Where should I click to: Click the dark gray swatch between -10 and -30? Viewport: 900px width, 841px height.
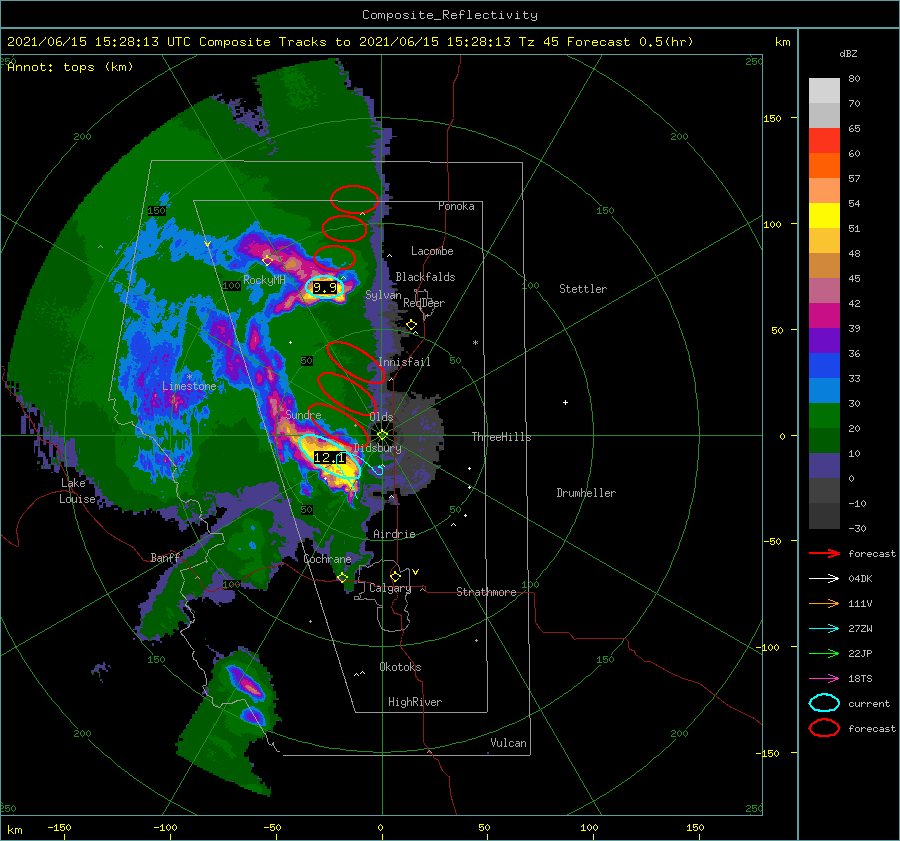[x=824, y=516]
